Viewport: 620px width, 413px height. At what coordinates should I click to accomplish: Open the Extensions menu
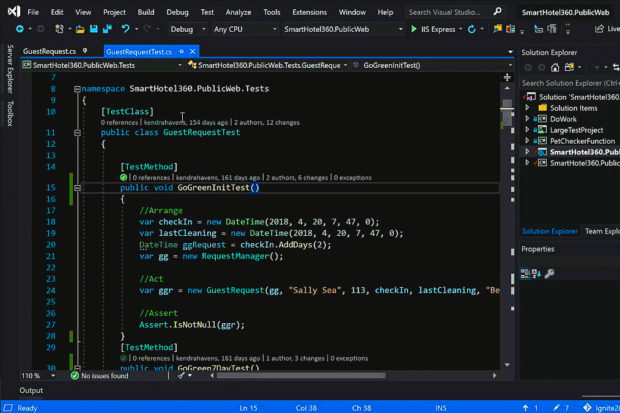click(310, 12)
